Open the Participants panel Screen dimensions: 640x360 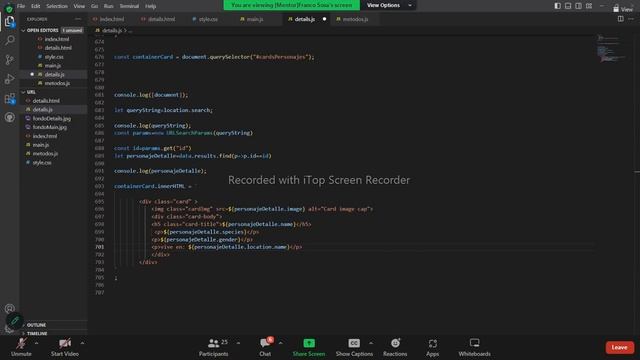tap(213, 347)
